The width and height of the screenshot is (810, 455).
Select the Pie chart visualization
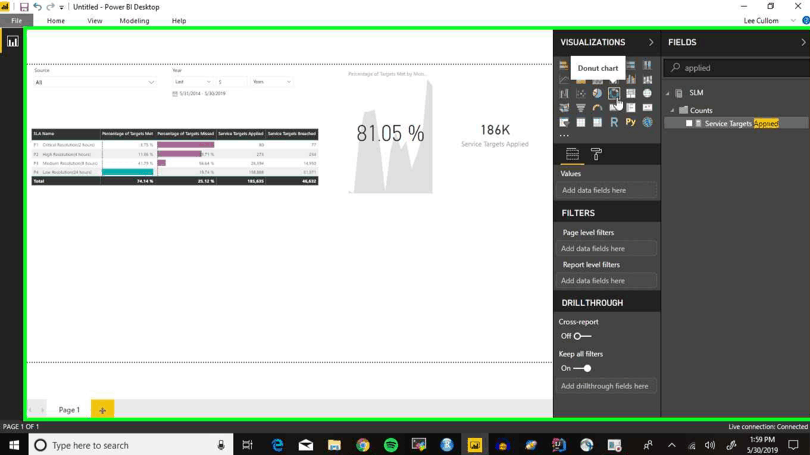tap(597, 93)
